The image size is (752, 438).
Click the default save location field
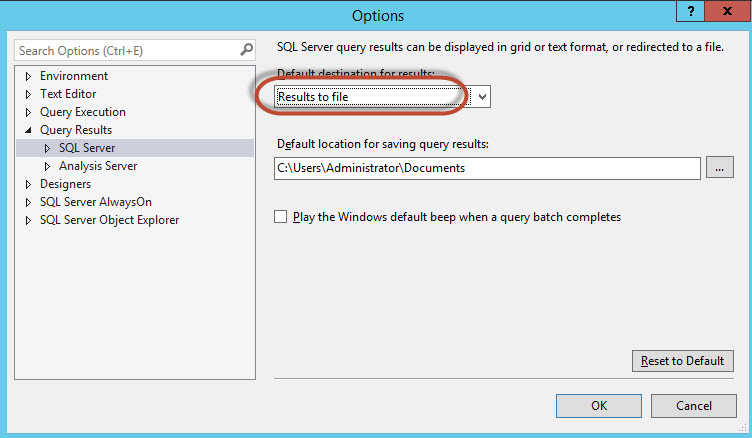[486, 168]
